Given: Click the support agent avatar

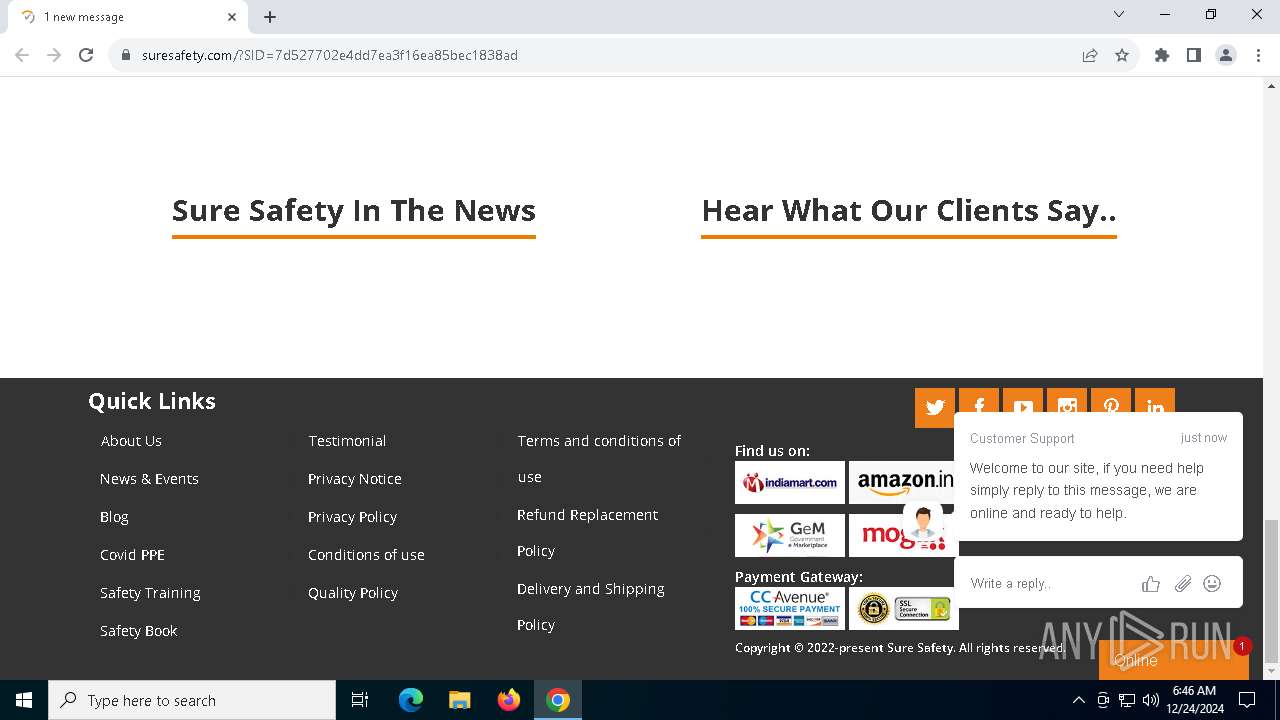Looking at the screenshot, I should pyautogui.click(x=922, y=521).
